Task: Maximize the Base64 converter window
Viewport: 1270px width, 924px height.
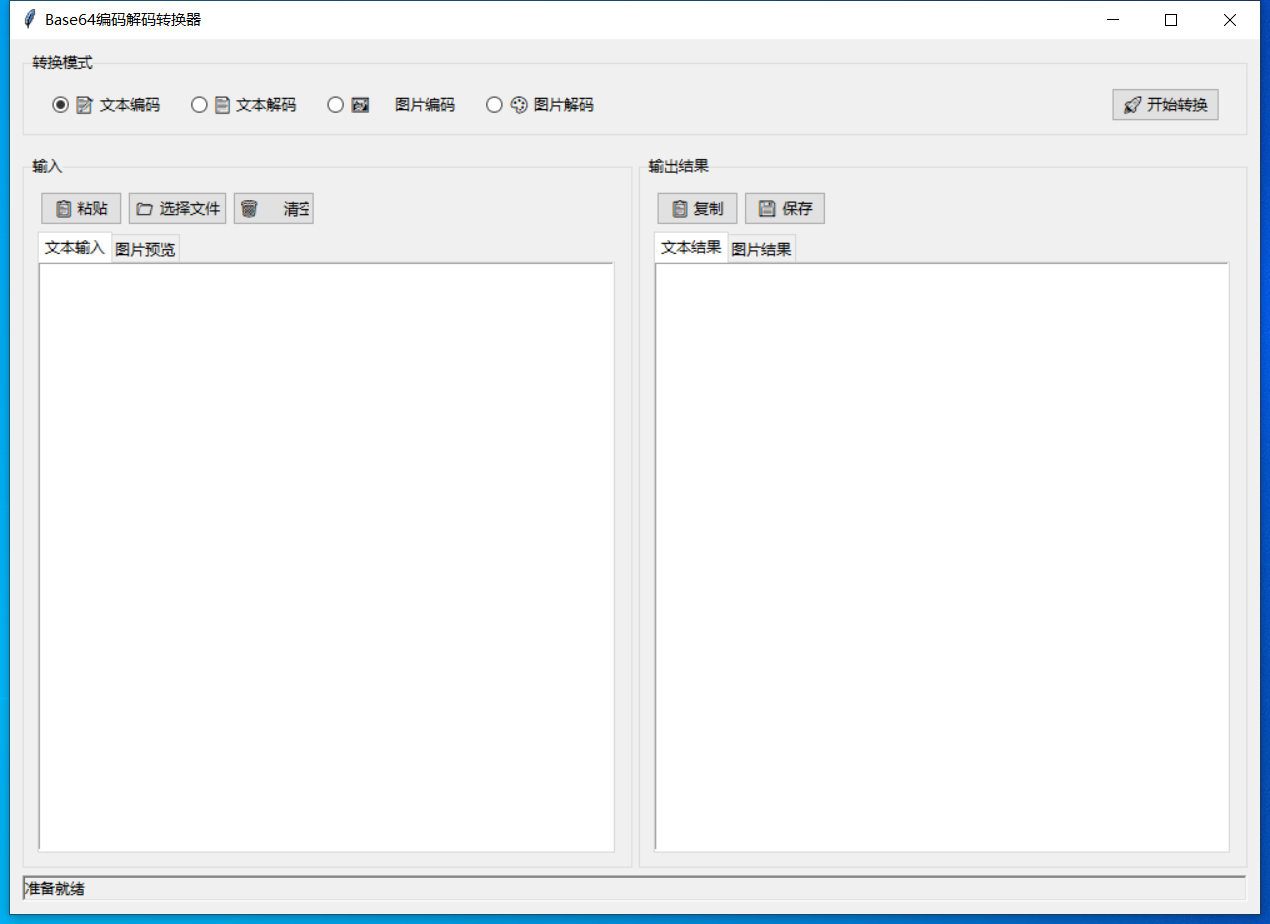Action: tap(1171, 20)
